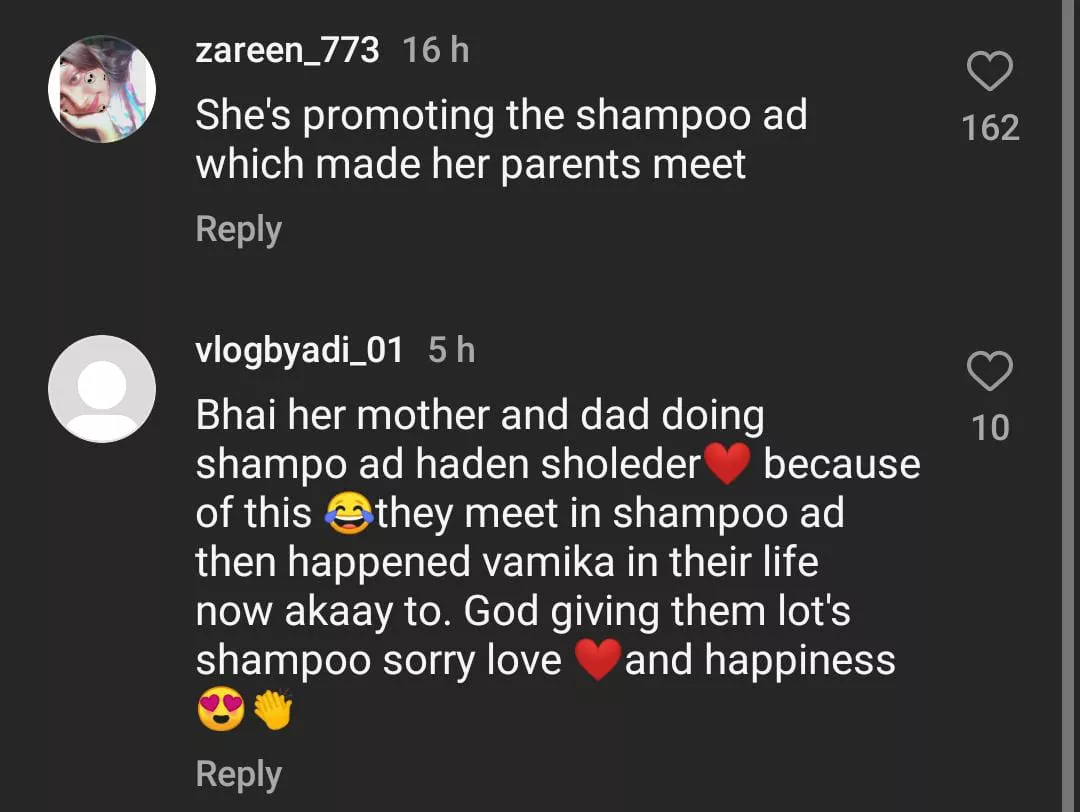The image size is (1080, 812).
Task: Click the red heart after "sholeder"
Action: [729, 464]
